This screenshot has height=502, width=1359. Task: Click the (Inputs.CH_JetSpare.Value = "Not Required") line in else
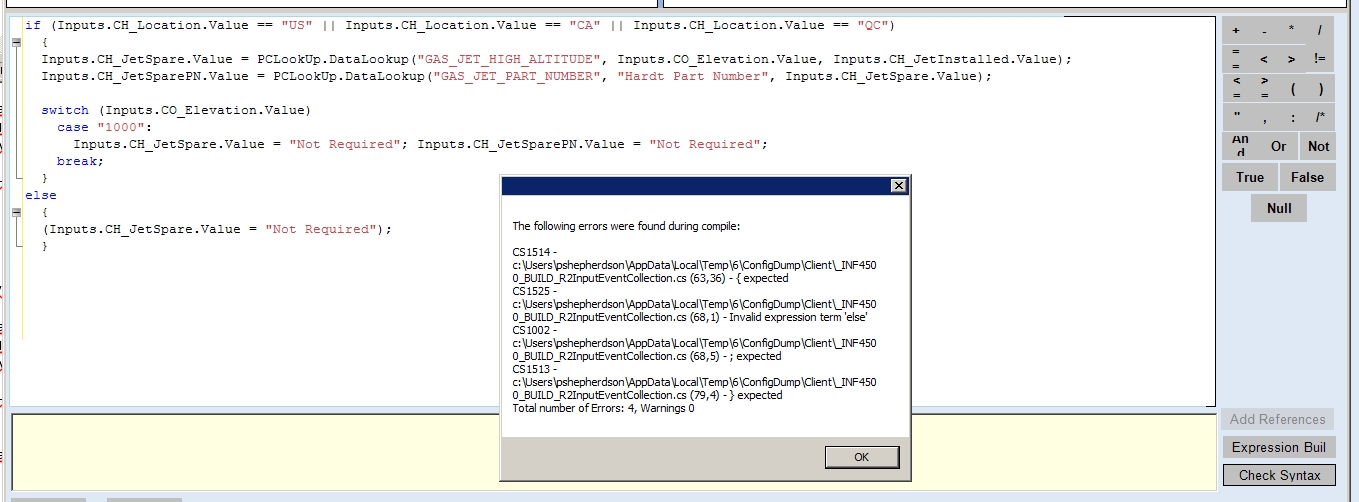(x=217, y=229)
